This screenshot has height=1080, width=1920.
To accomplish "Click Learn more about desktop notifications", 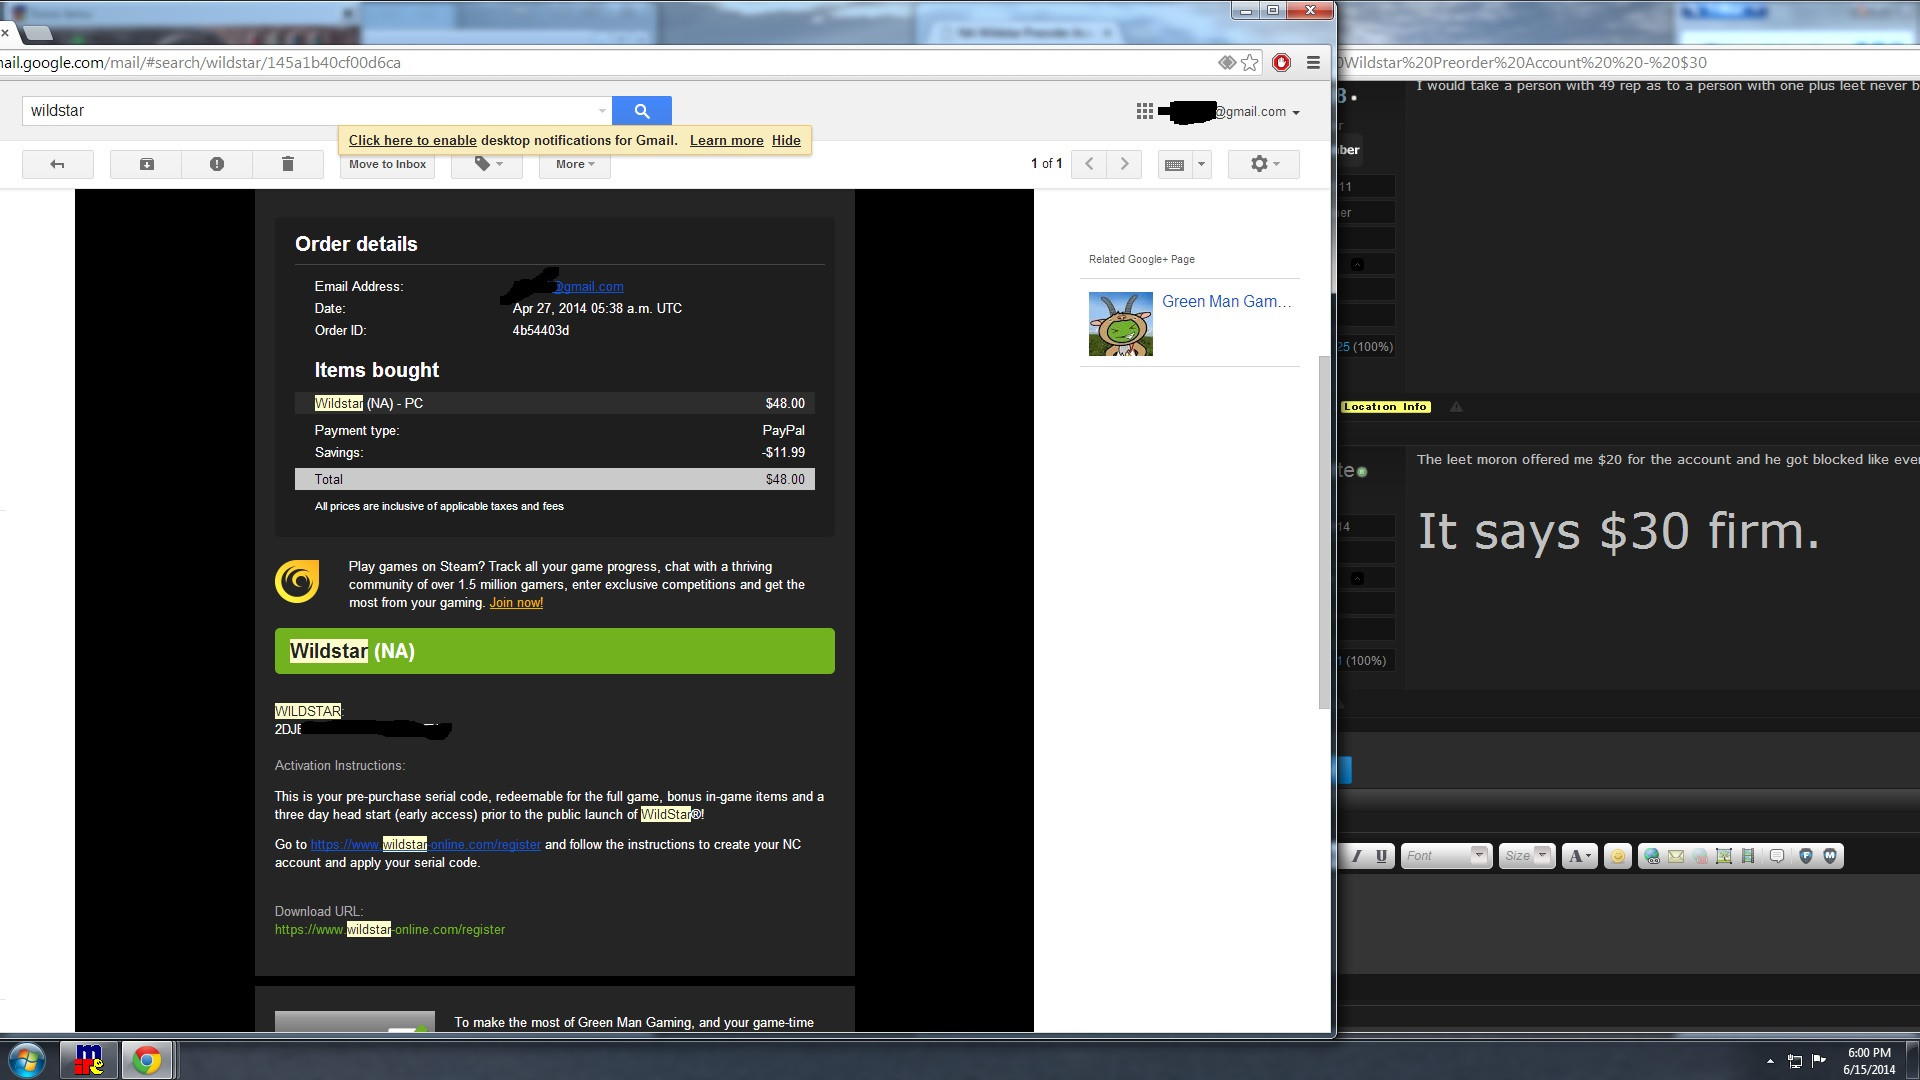I will tap(726, 141).
